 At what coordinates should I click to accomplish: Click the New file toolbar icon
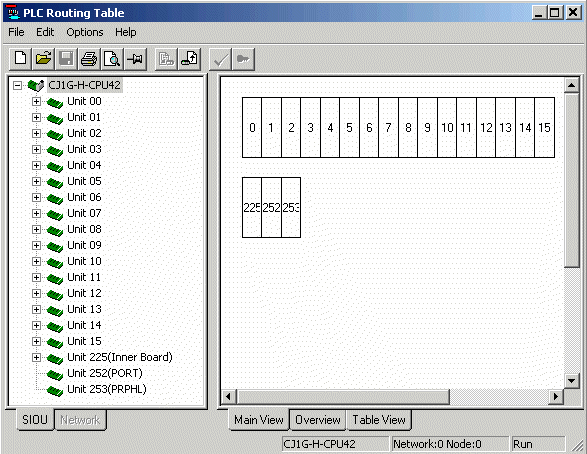(20, 59)
